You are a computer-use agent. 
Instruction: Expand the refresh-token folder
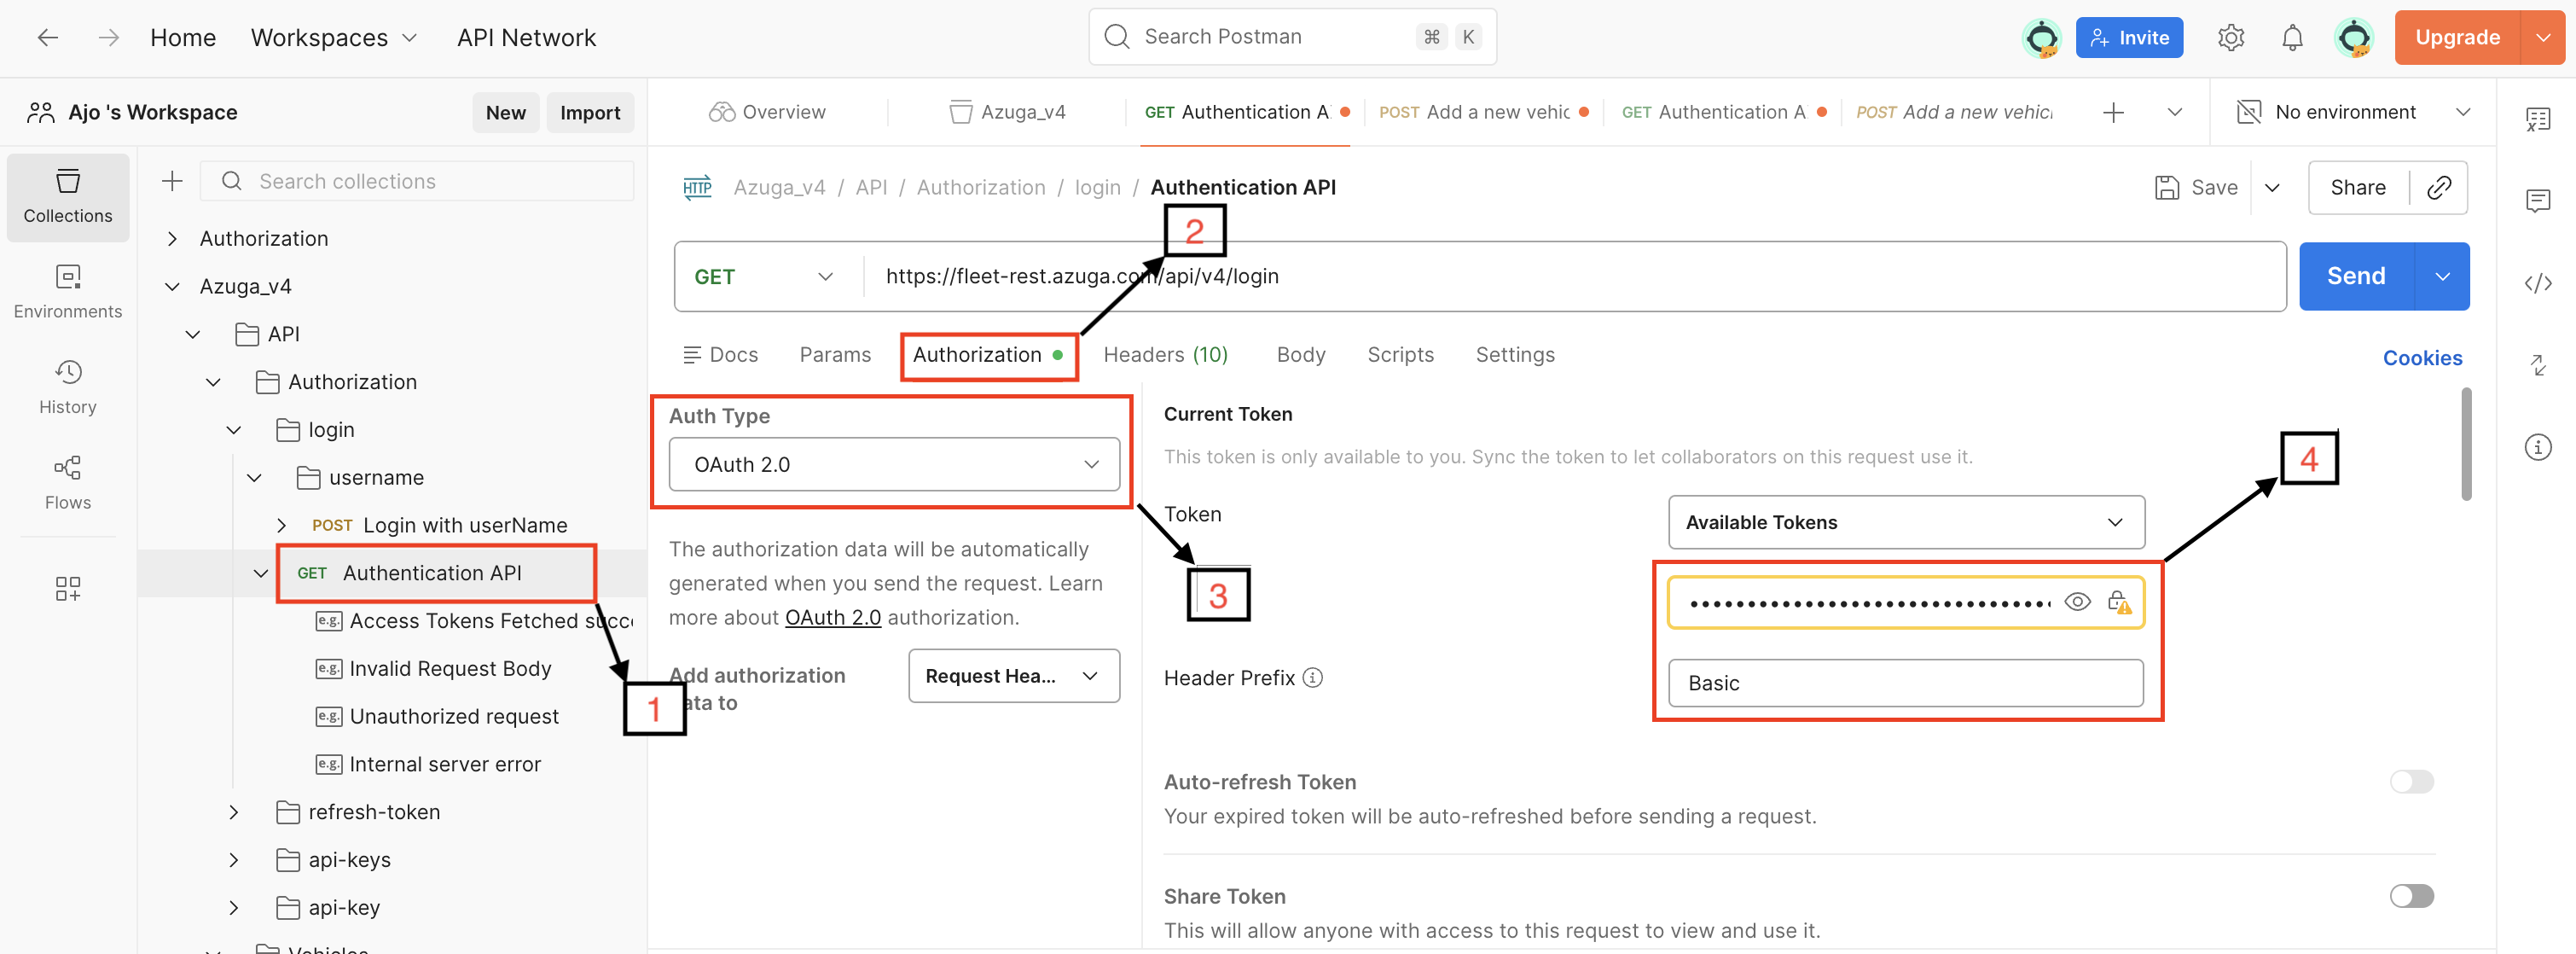tap(233, 812)
